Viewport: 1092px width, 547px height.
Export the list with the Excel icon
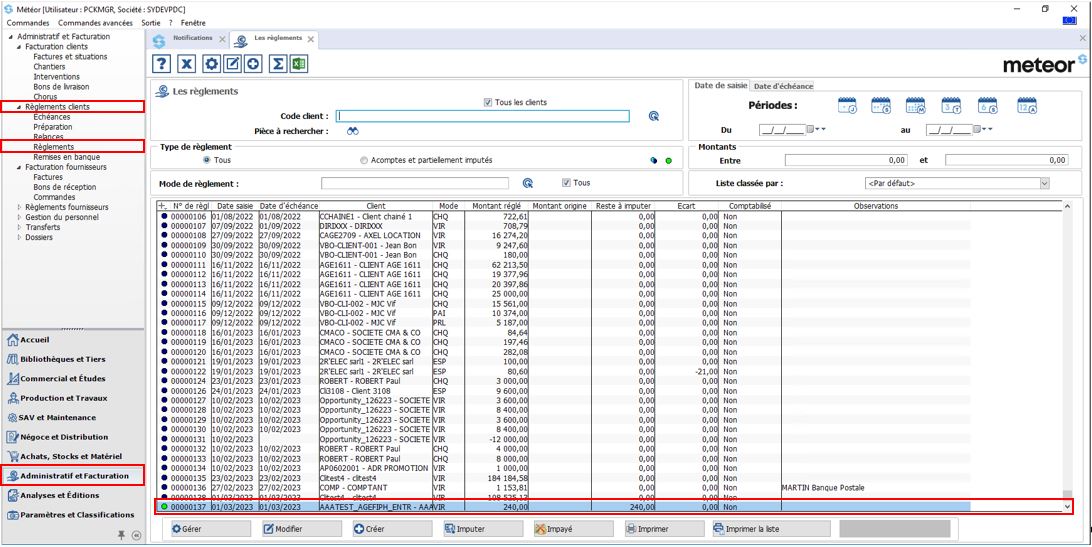(299, 64)
